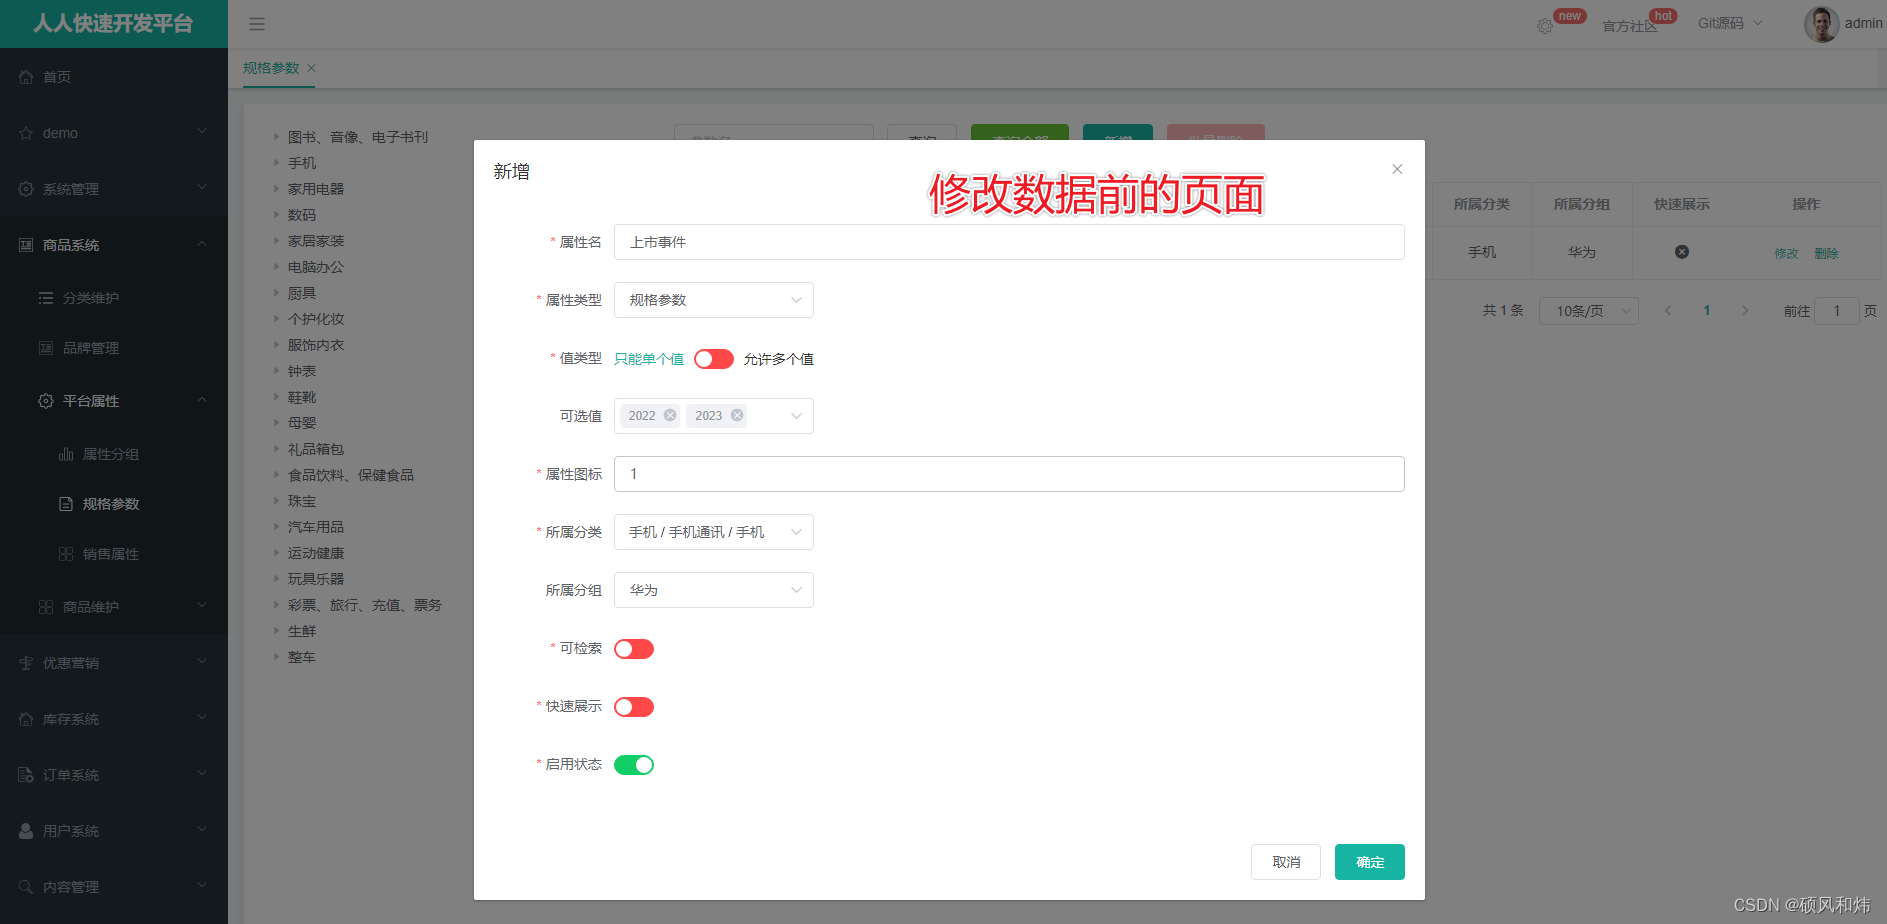Go to next pagination page arrow
Viewport: 1887px width, 924px height.
(x=1745, y=311)
